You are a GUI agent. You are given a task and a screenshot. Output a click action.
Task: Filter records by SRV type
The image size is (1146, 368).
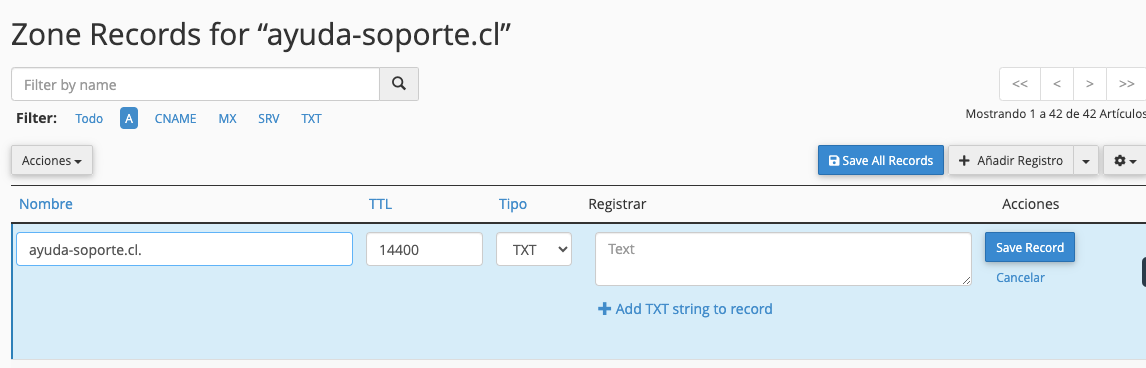pyautogui.click(x=268, y=118)
